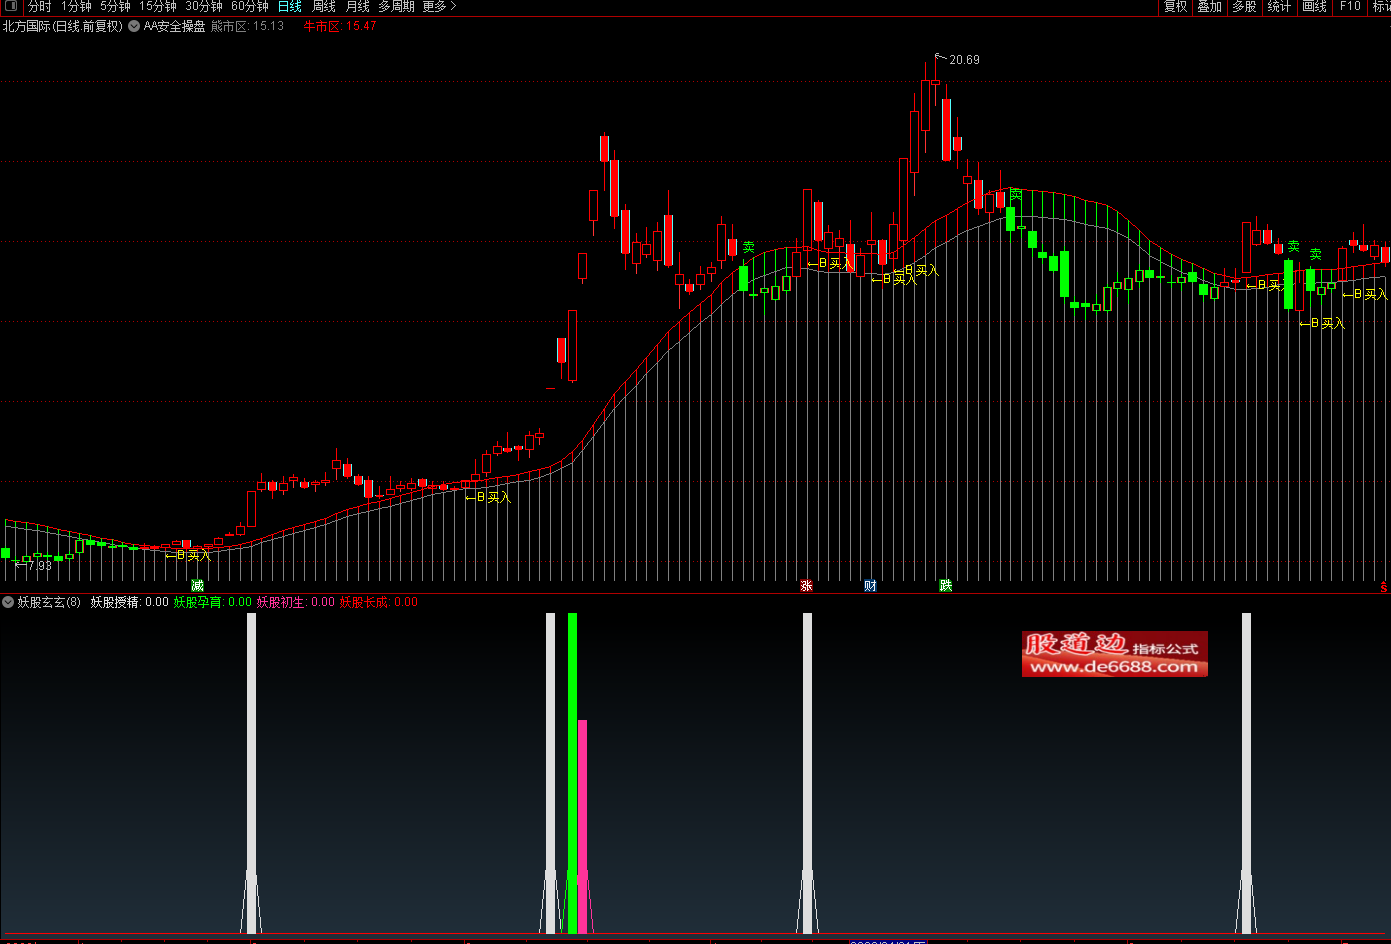Open the 更多 periods menu
1391x944 pixels.
(x=438, y=7)
